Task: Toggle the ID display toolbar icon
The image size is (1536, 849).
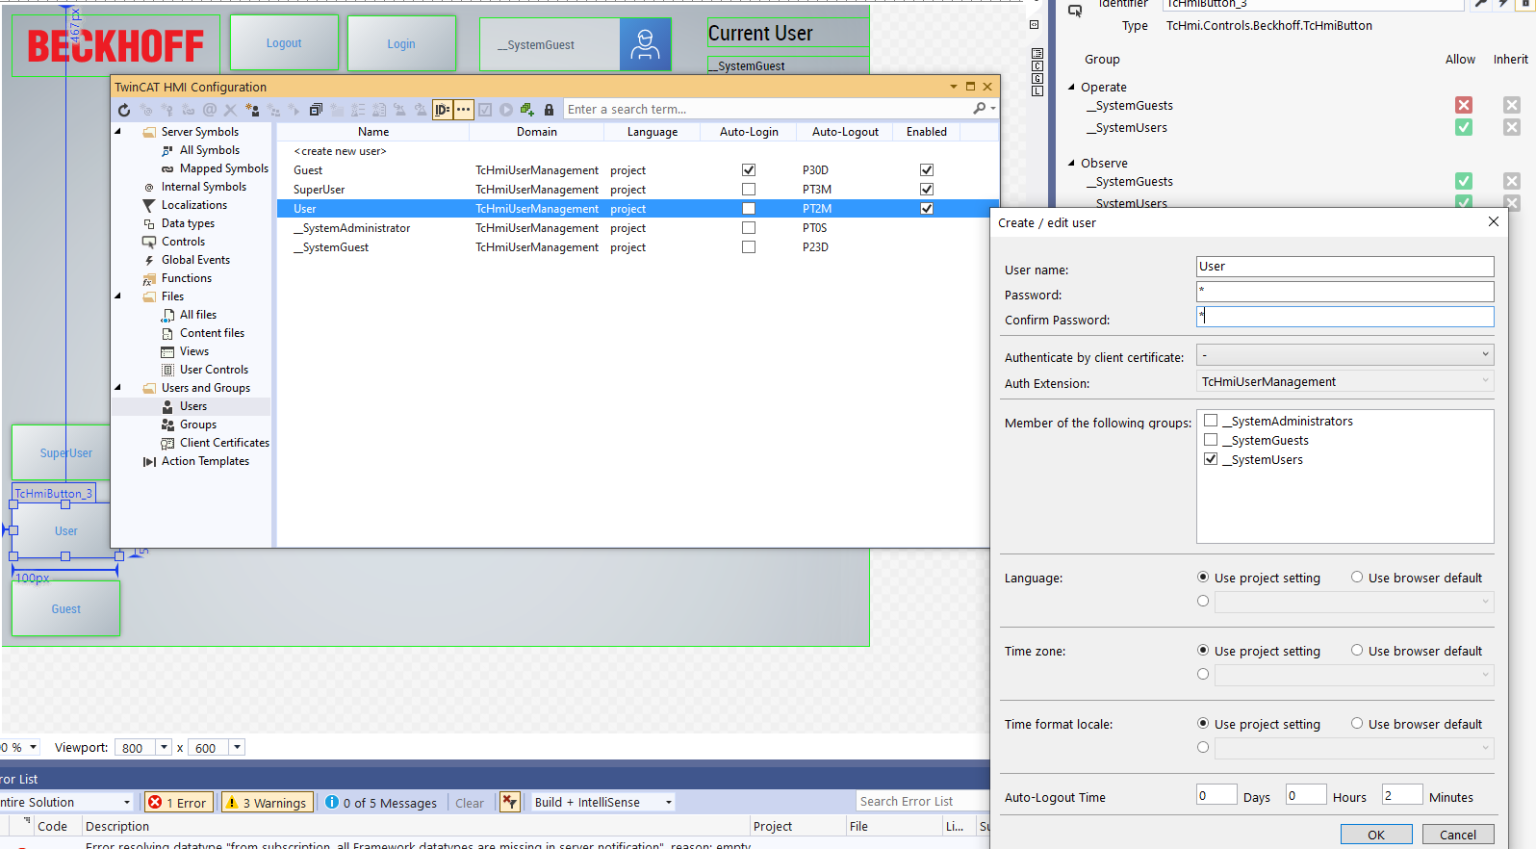Action: (x=441, y=109)
